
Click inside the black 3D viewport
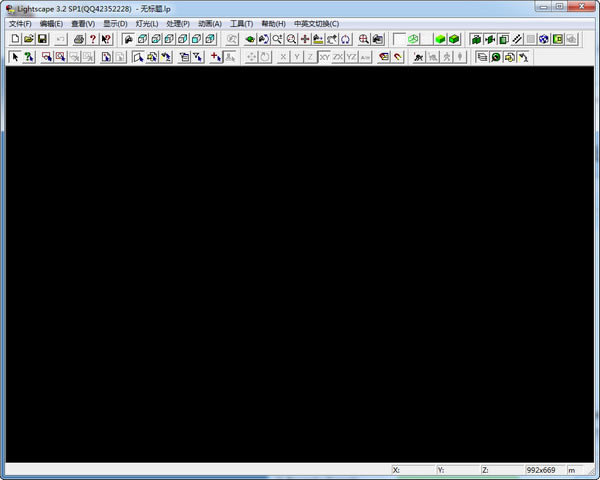300,260
